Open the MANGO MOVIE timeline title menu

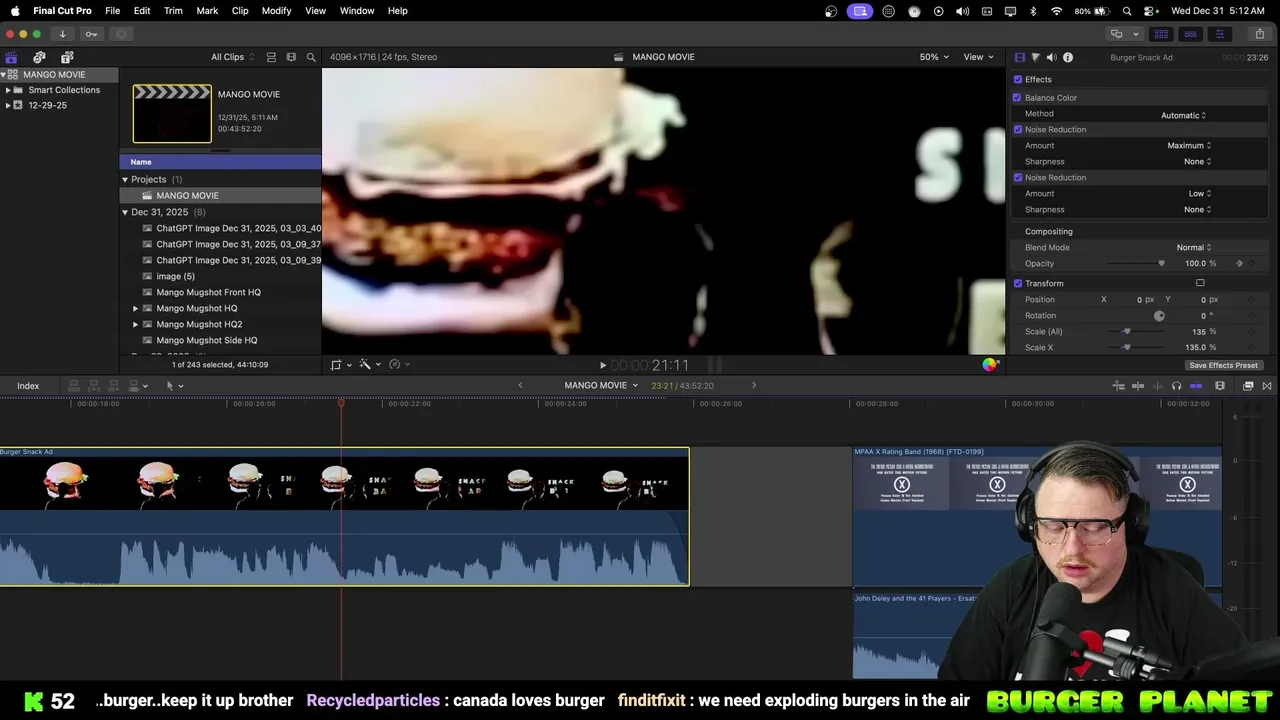click(x=601, y=386)
